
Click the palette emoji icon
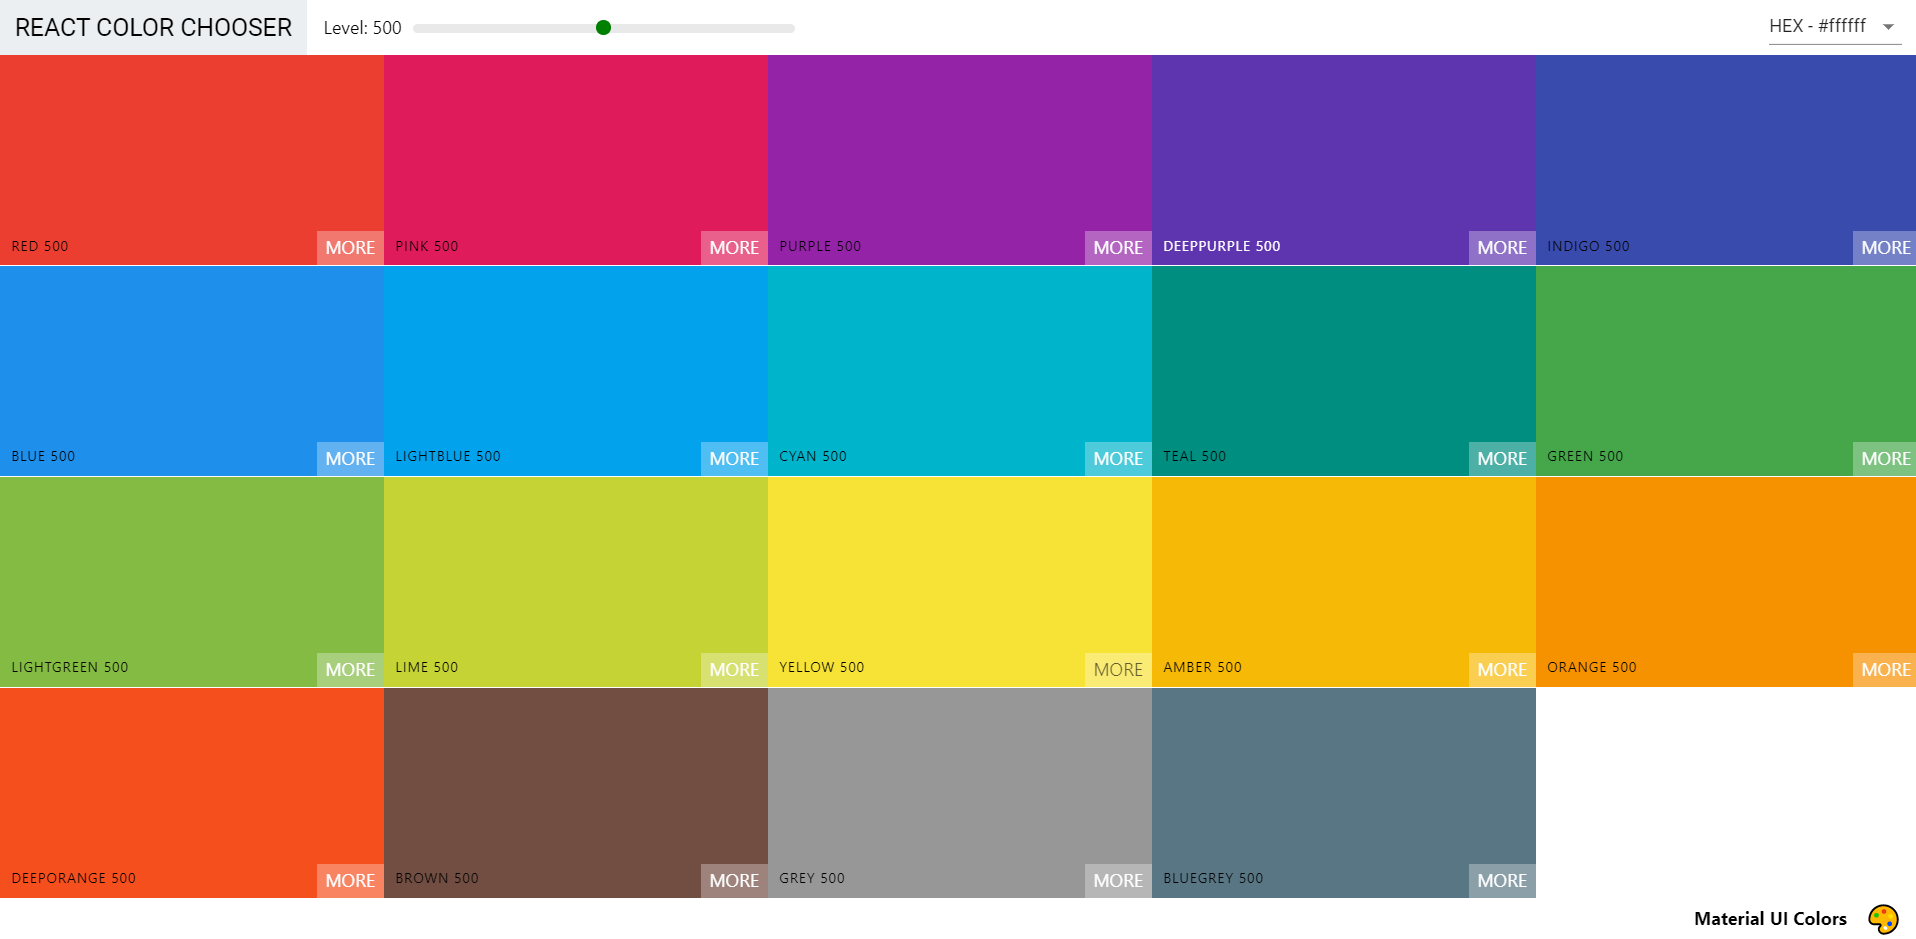click(1884, 917)
